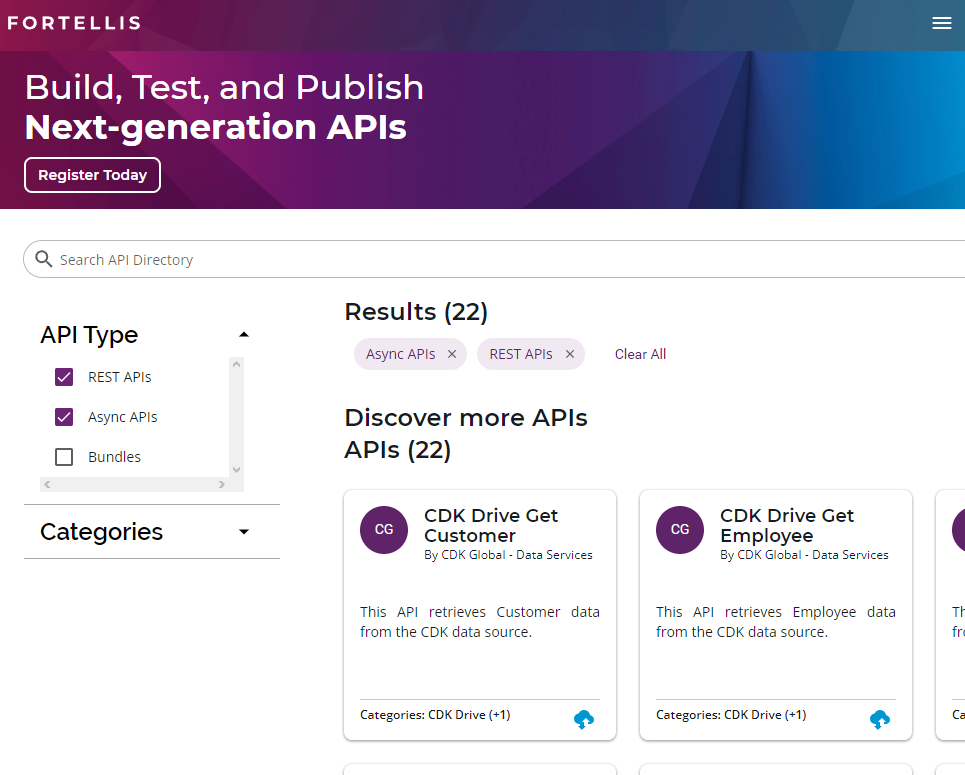Click the Get Employee card description text

[776, 622]
